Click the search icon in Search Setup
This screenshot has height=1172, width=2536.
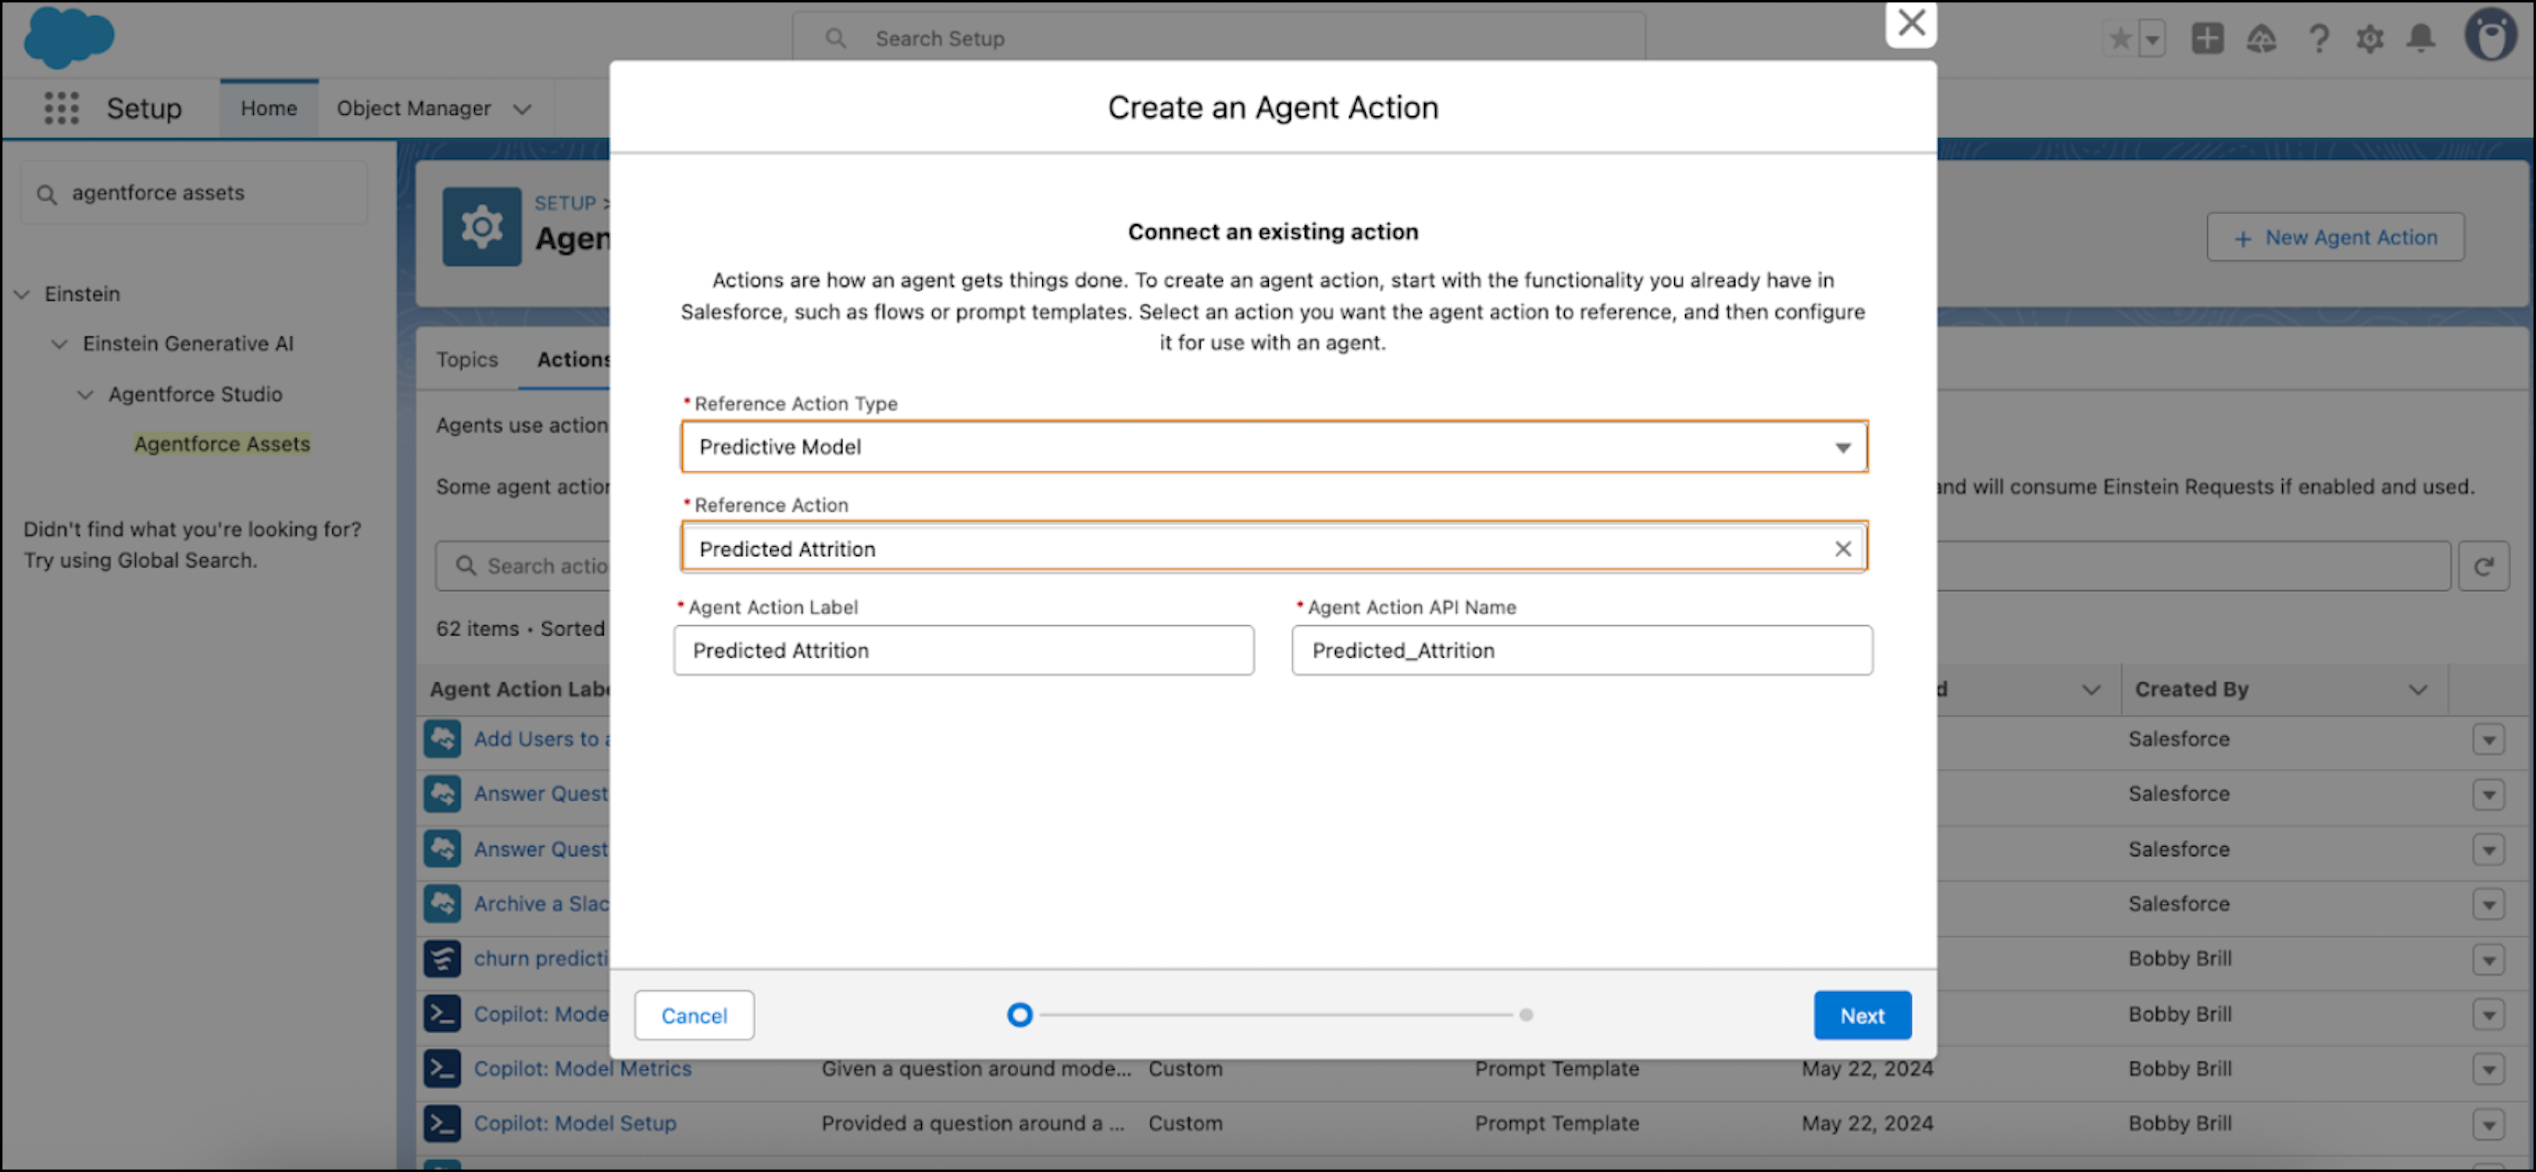coord(835,39)
